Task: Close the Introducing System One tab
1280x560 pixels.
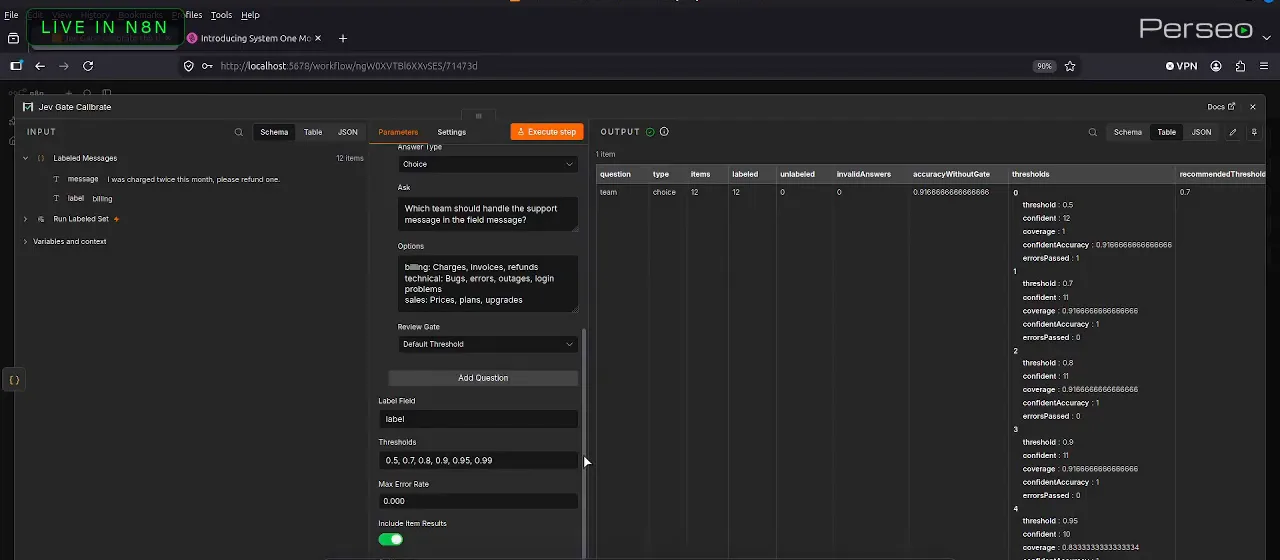Action: pyautogui.click(x=318, y=38)
